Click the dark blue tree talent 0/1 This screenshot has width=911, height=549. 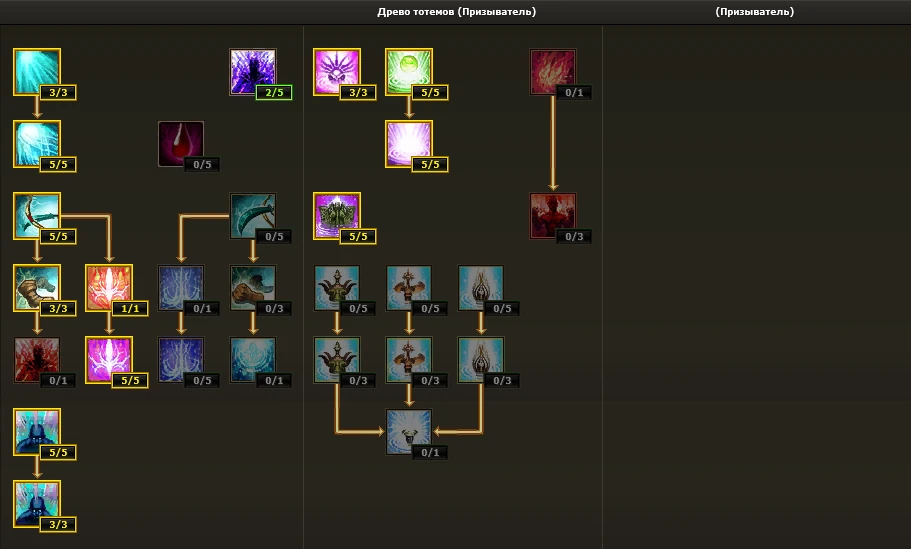pyautogui.click(x=181, y=288)
